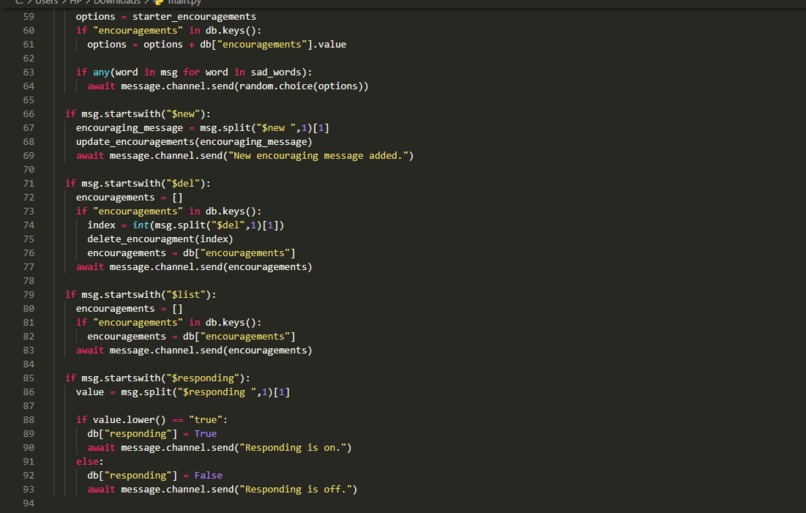Screen dimensions: 806x513
Task: Click the 'False' constant on line 92
Action: [x=208, y=475]
